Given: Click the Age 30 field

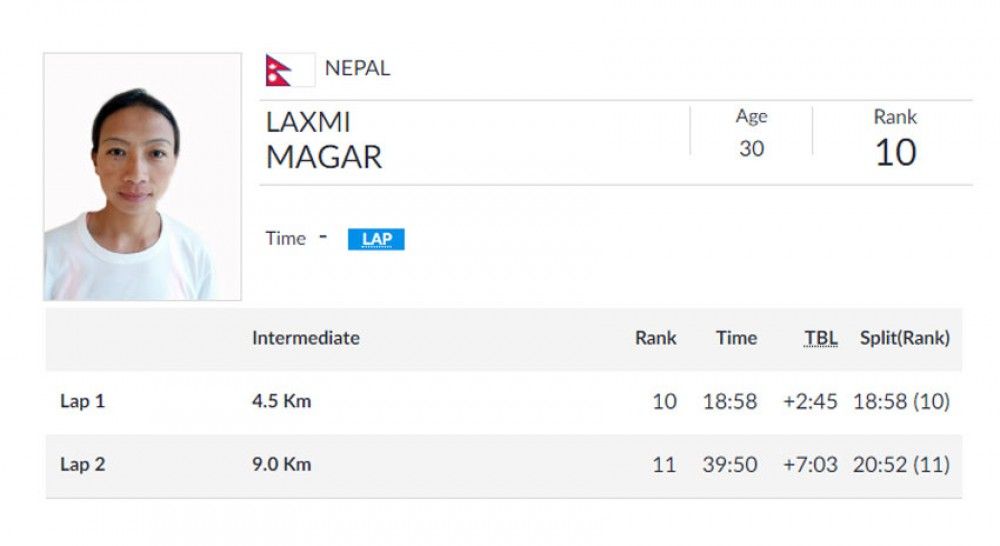Looking at the screenshot, I should click(751, 149).
